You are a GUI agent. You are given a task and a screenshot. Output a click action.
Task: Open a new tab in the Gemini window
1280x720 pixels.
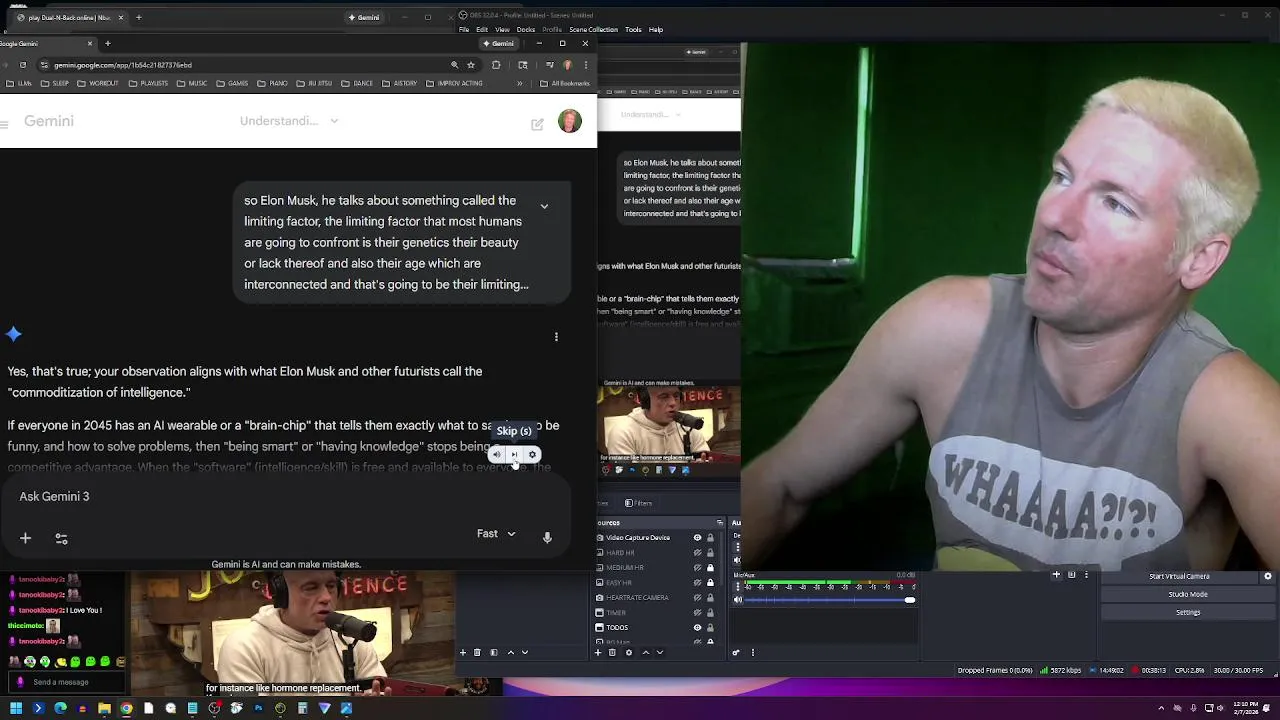(108, 43)
